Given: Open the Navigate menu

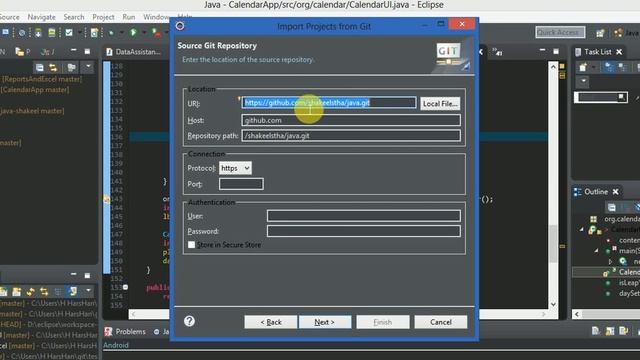Looking at the screenshot, I should [42, 17].
